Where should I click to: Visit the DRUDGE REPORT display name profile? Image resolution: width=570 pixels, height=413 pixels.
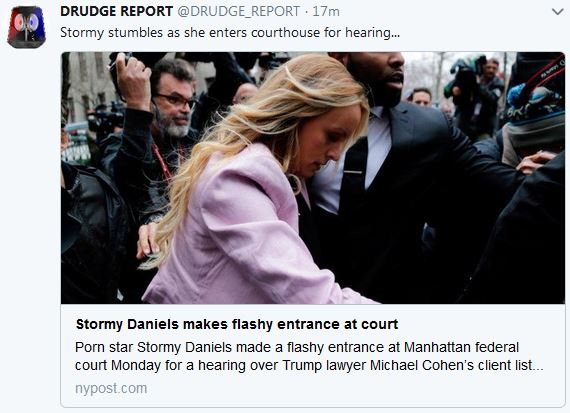tap(116, 11)
